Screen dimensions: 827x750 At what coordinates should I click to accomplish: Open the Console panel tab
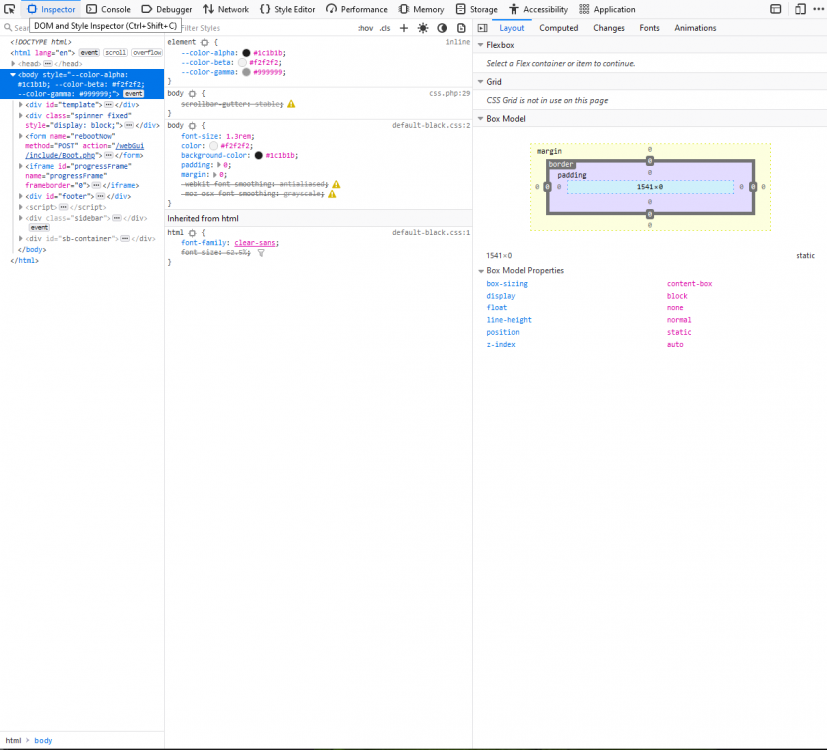coord(108,9)
